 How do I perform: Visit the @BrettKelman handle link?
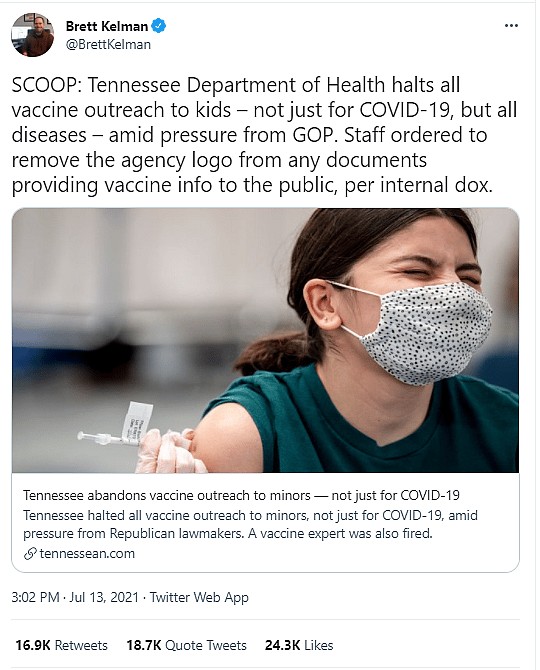[108, 44]
